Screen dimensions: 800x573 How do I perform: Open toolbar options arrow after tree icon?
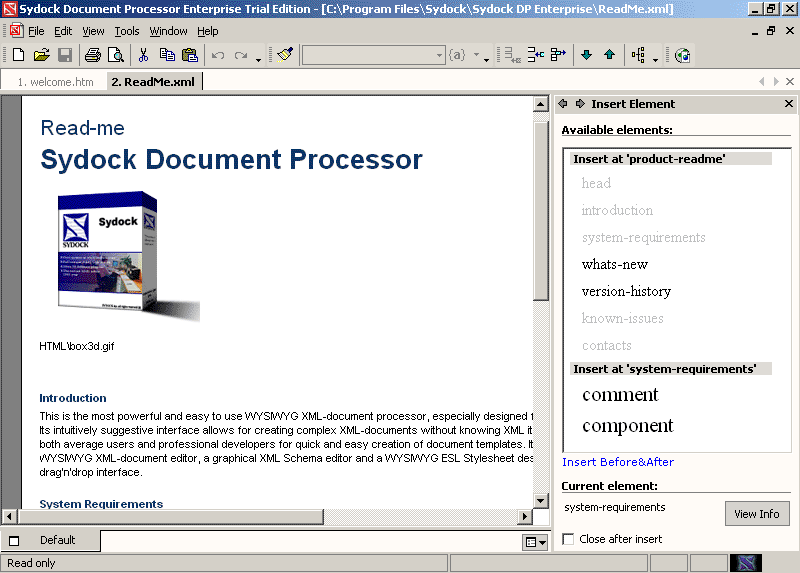tap(656, 60)
